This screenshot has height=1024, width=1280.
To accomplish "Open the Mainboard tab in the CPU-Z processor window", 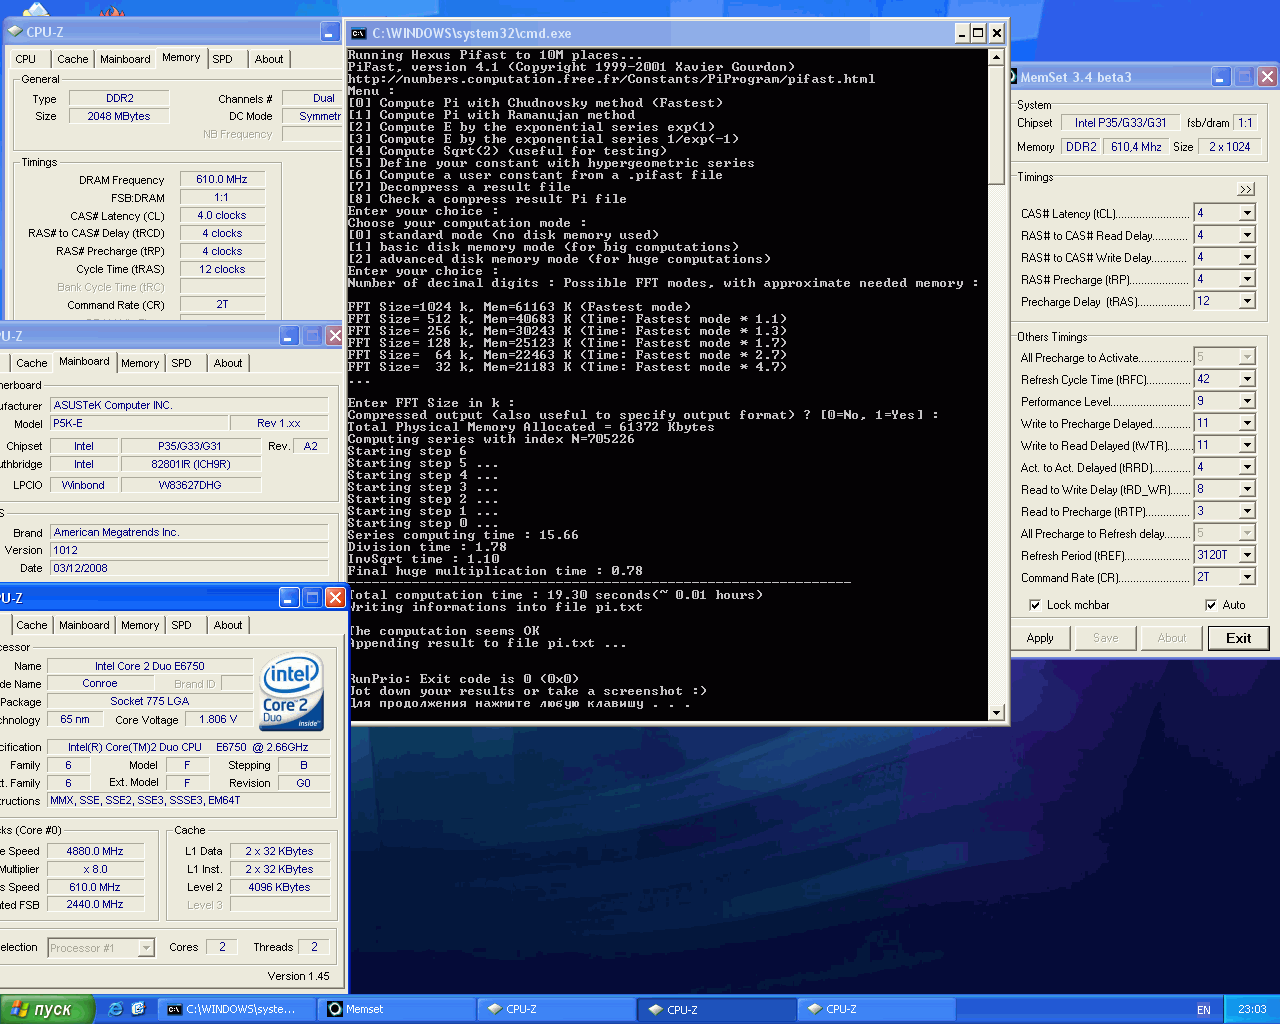I will tap(84, 625).
